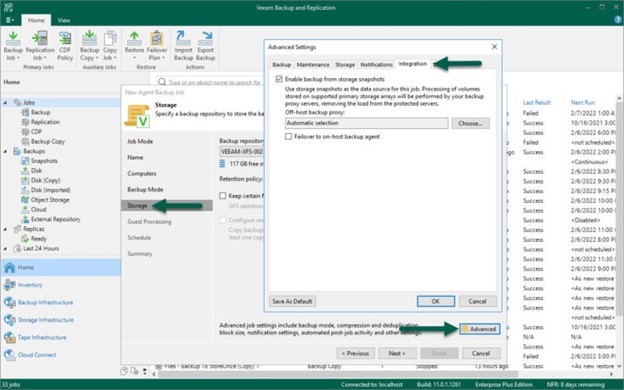
Task: Select the Job Mode wizard step
Action: 140,141
